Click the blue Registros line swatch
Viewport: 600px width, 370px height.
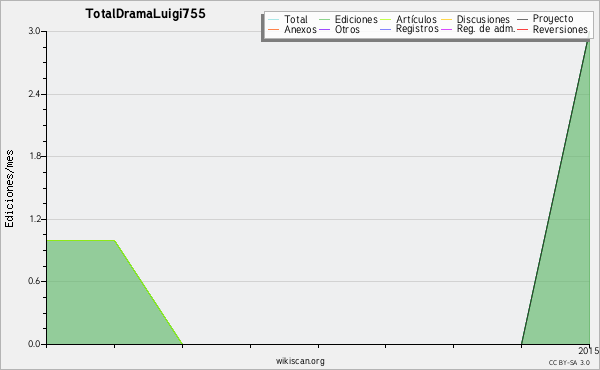point(385,29)
